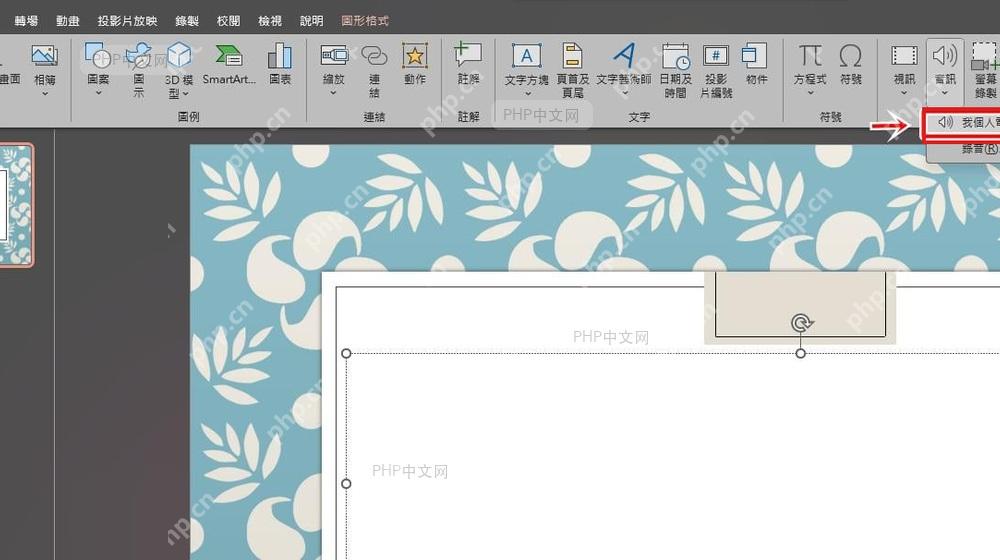Switch to the 轉場 transitions tab

coord(26,21)
